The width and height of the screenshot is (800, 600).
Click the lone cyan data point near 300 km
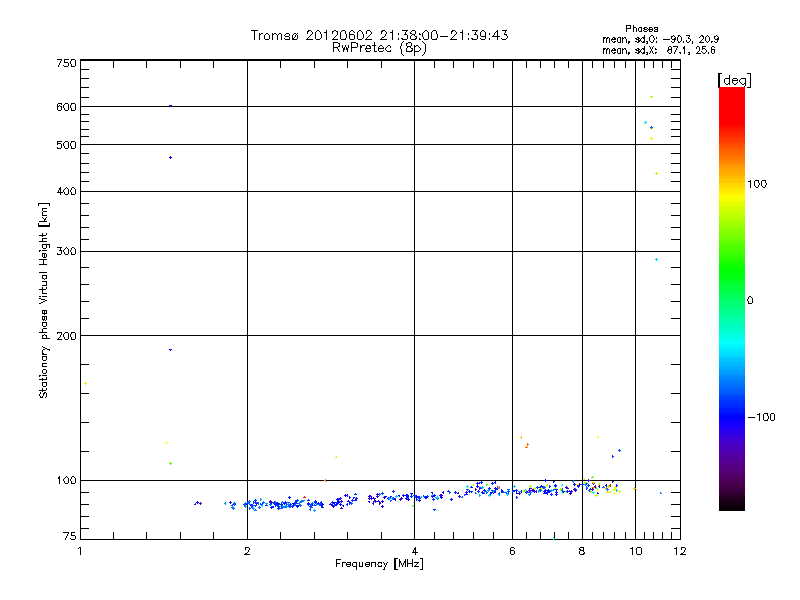(x=656, y=260)
